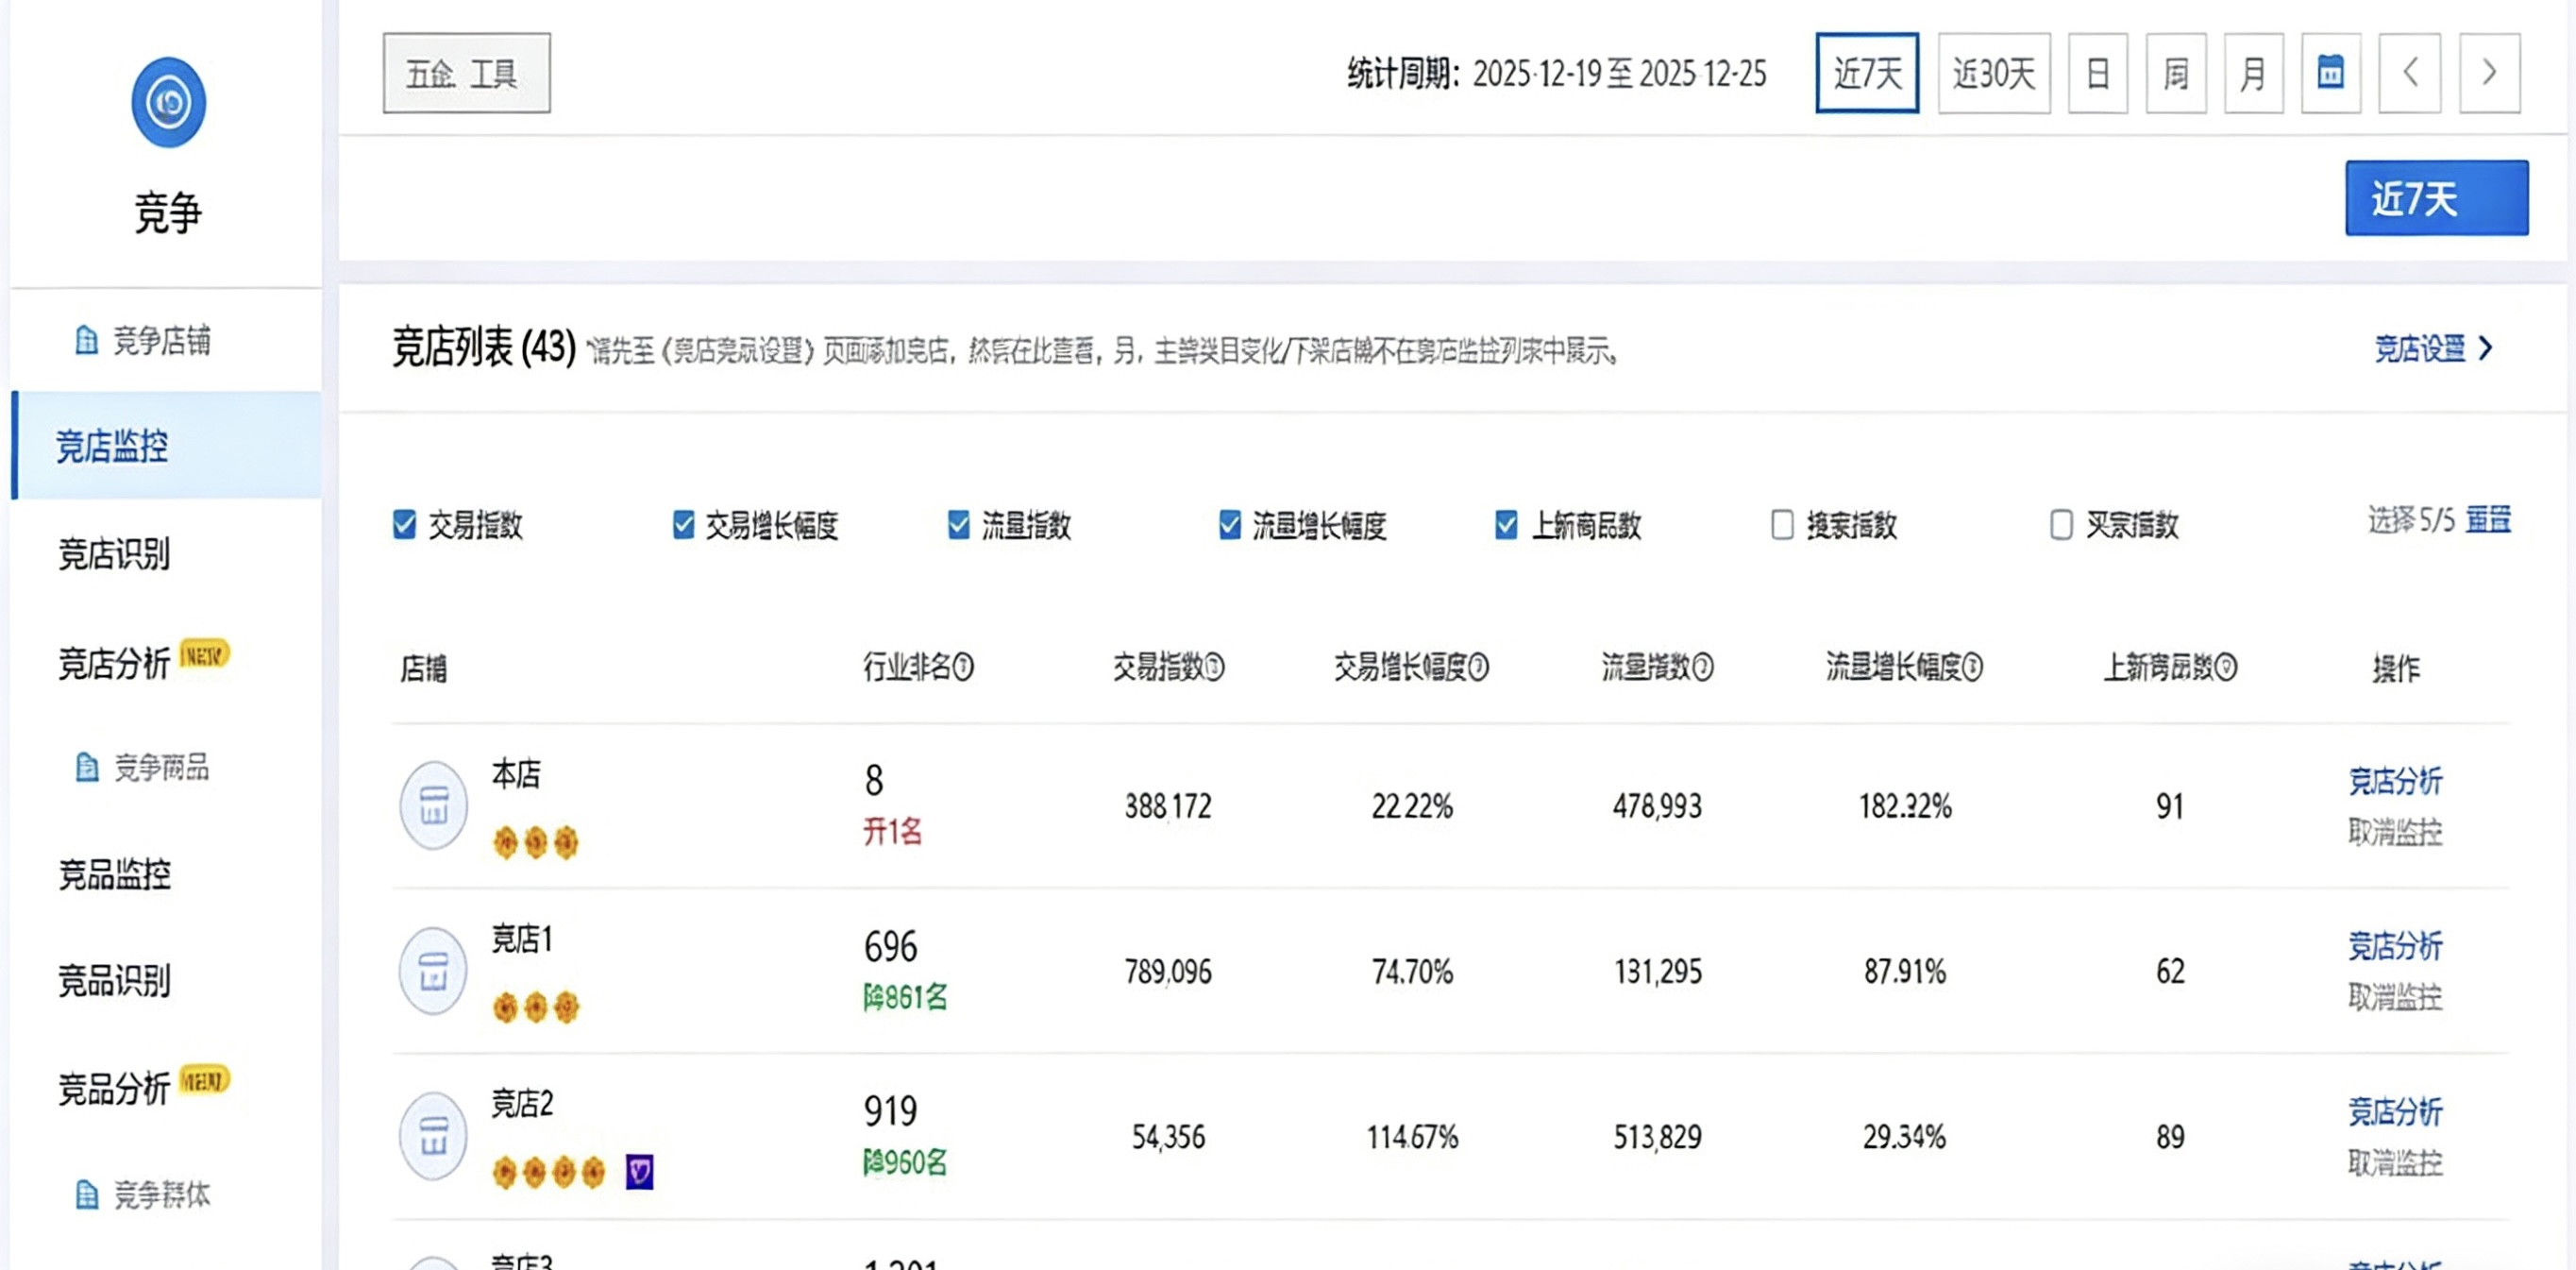Expand 竞店设置 via its chevron
The width and height of the screenshot is (2576, 1270).
[2486, 348]
